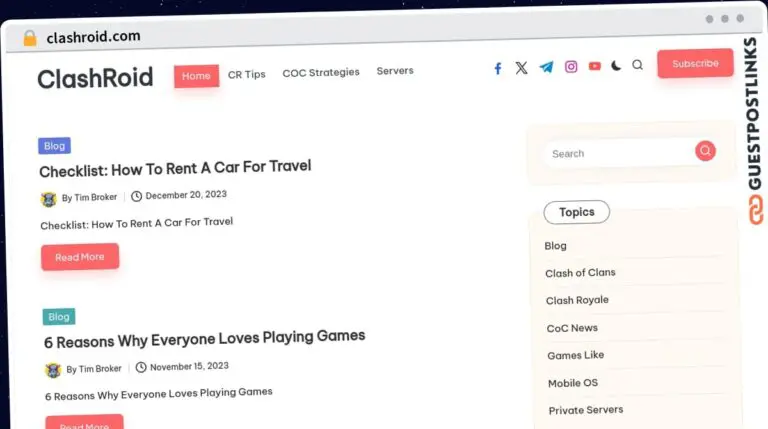The image size is (768, 429).
Task: Select the Home menu tab
Action: click(196, 76)
